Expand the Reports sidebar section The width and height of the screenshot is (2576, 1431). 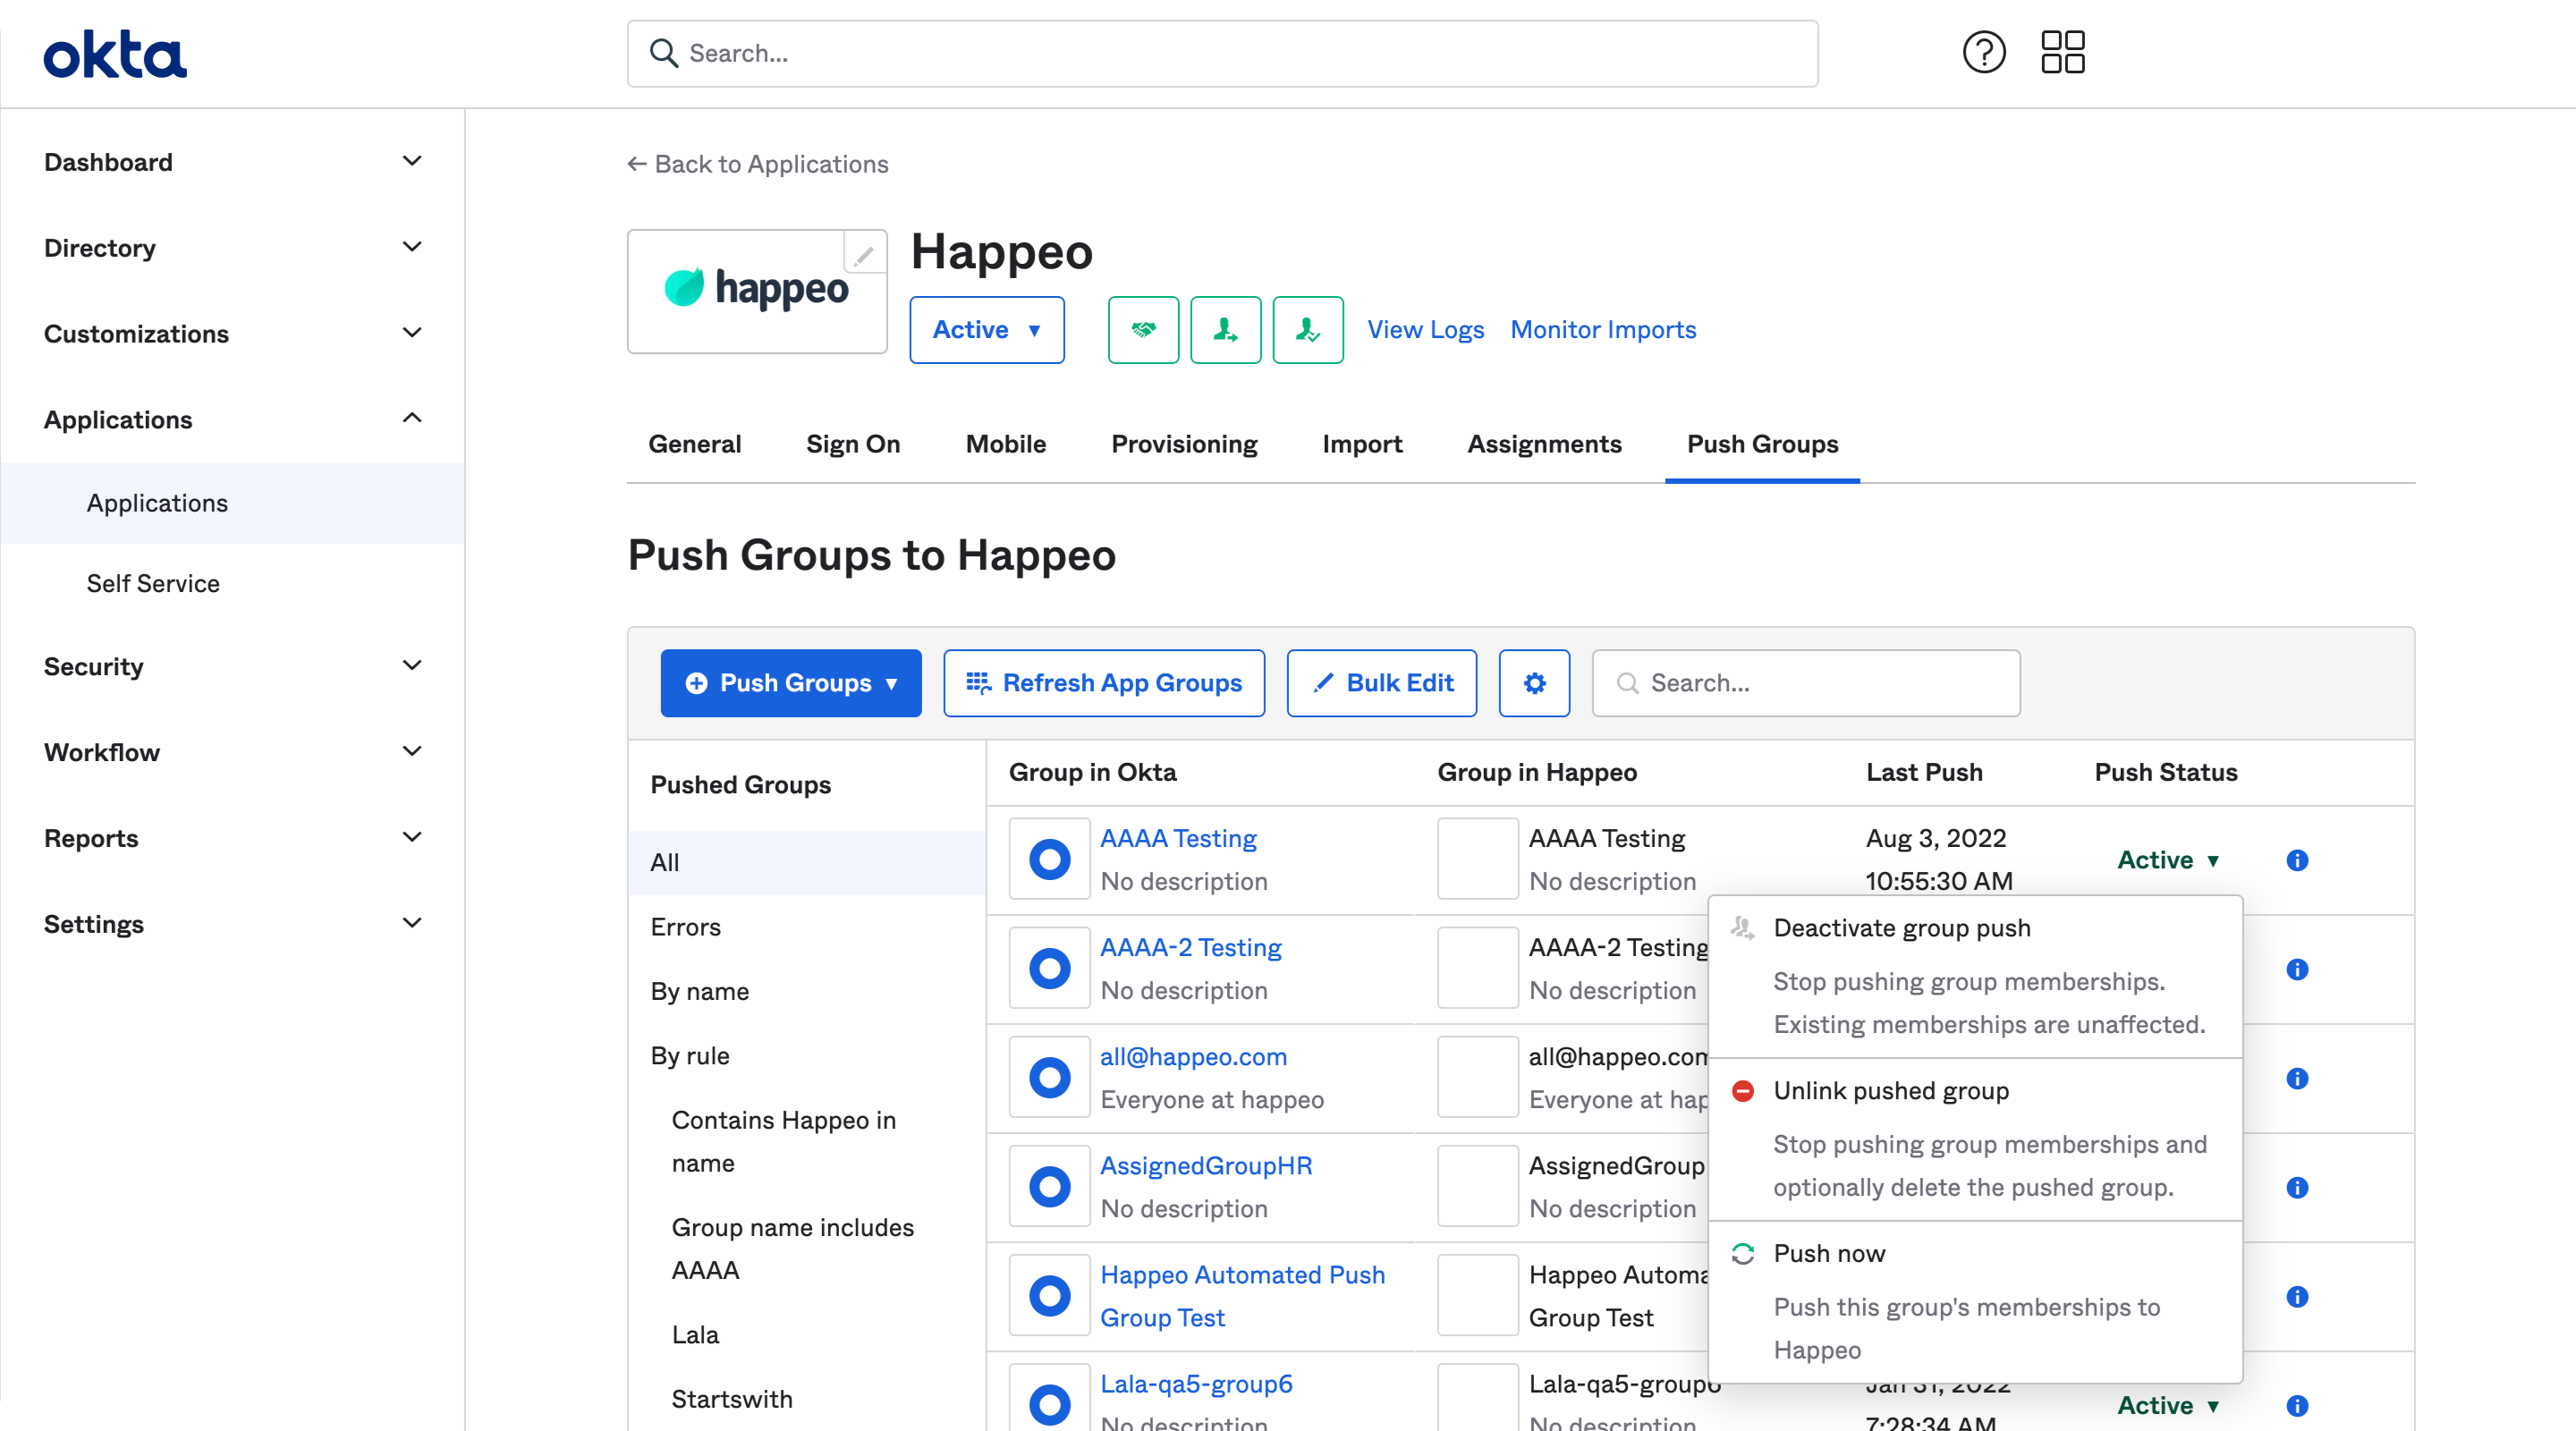pos(232,839)
